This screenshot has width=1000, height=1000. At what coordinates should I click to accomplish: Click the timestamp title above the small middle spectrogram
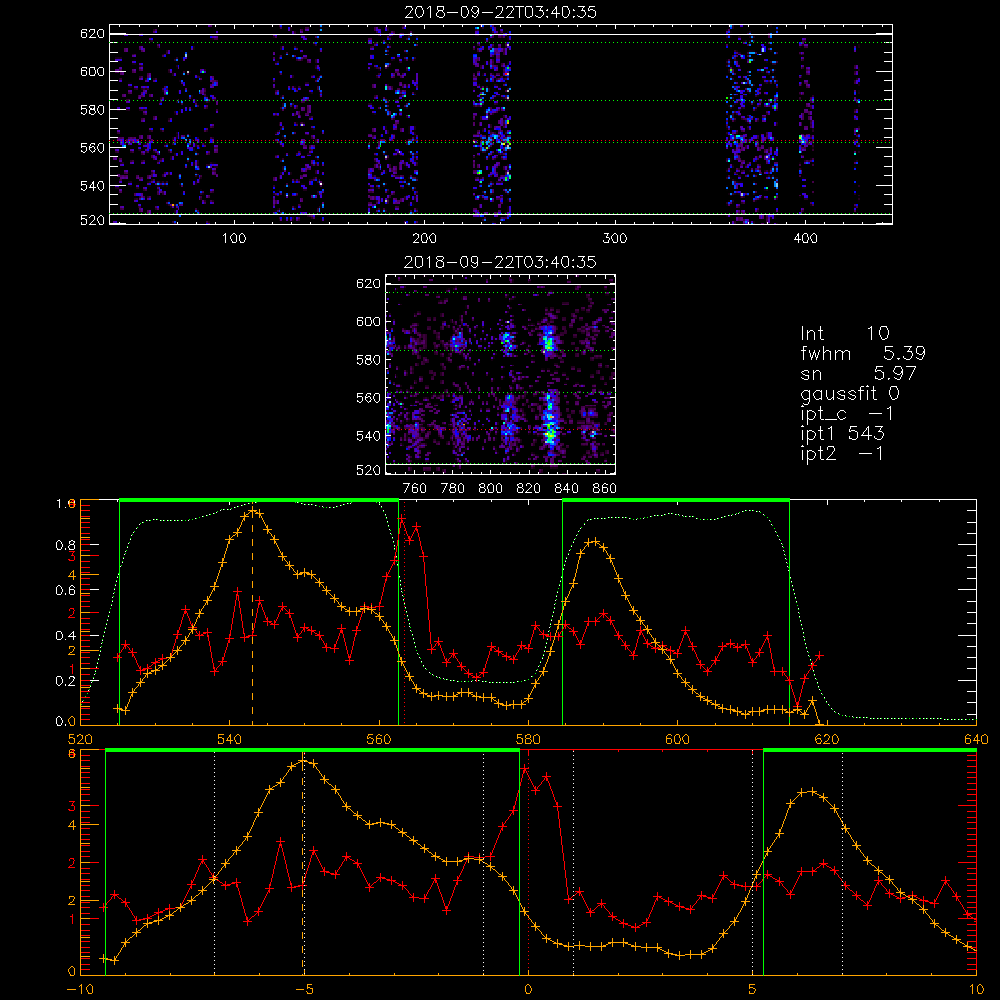pyautogui.click(x=501, y=262)
